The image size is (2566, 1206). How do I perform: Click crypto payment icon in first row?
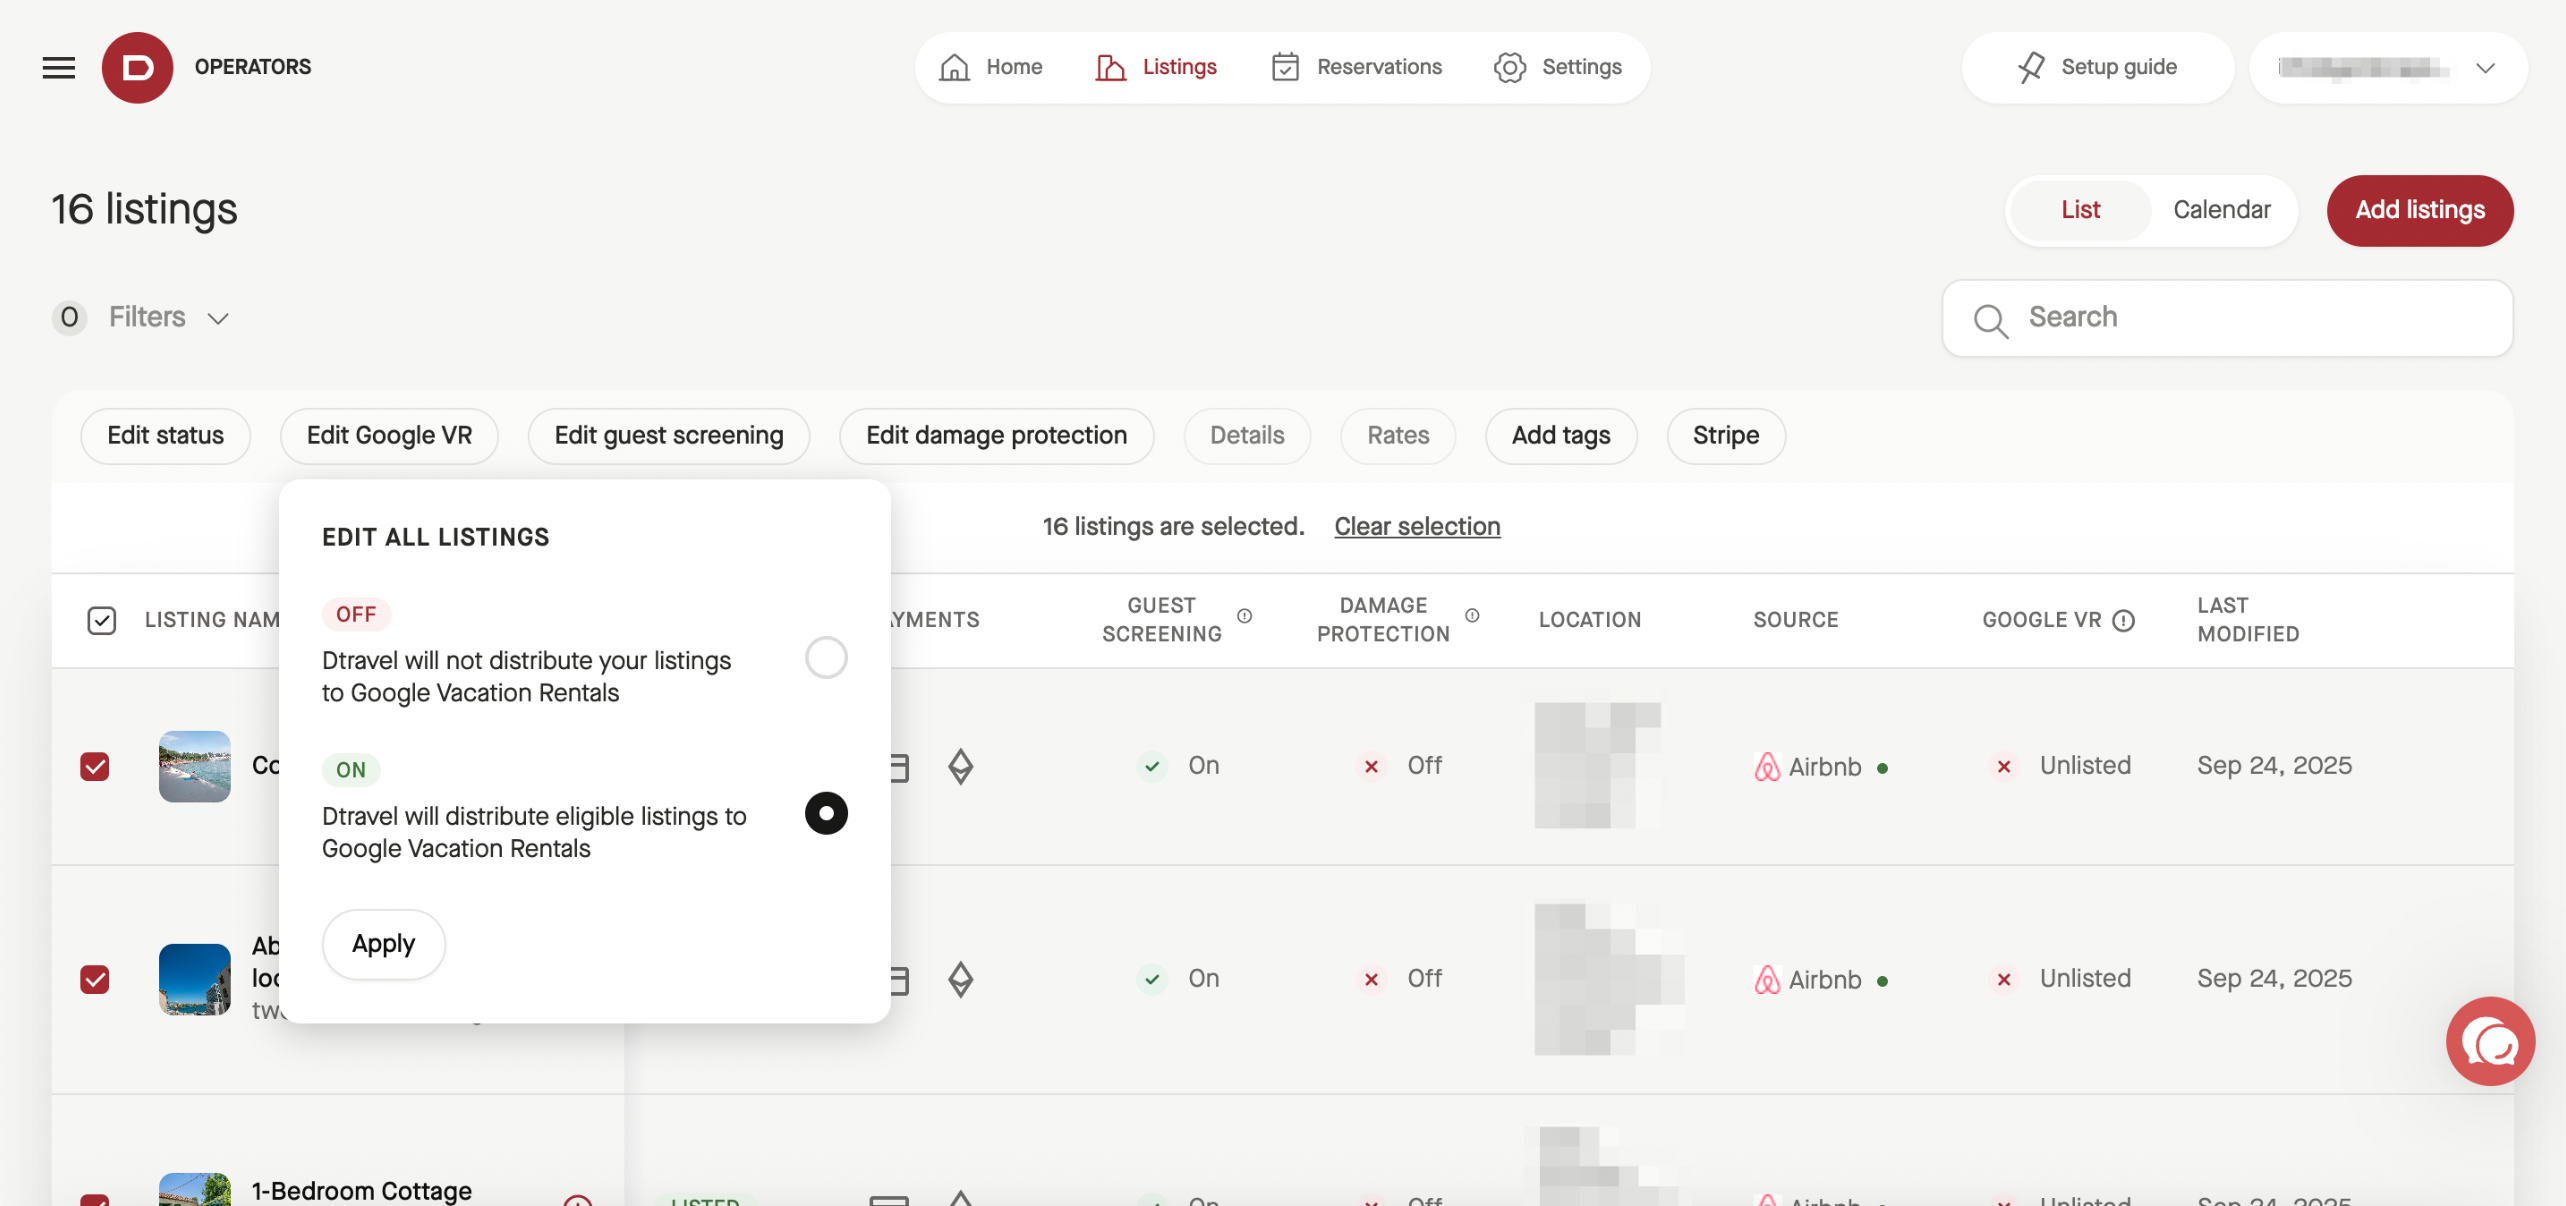960,767
